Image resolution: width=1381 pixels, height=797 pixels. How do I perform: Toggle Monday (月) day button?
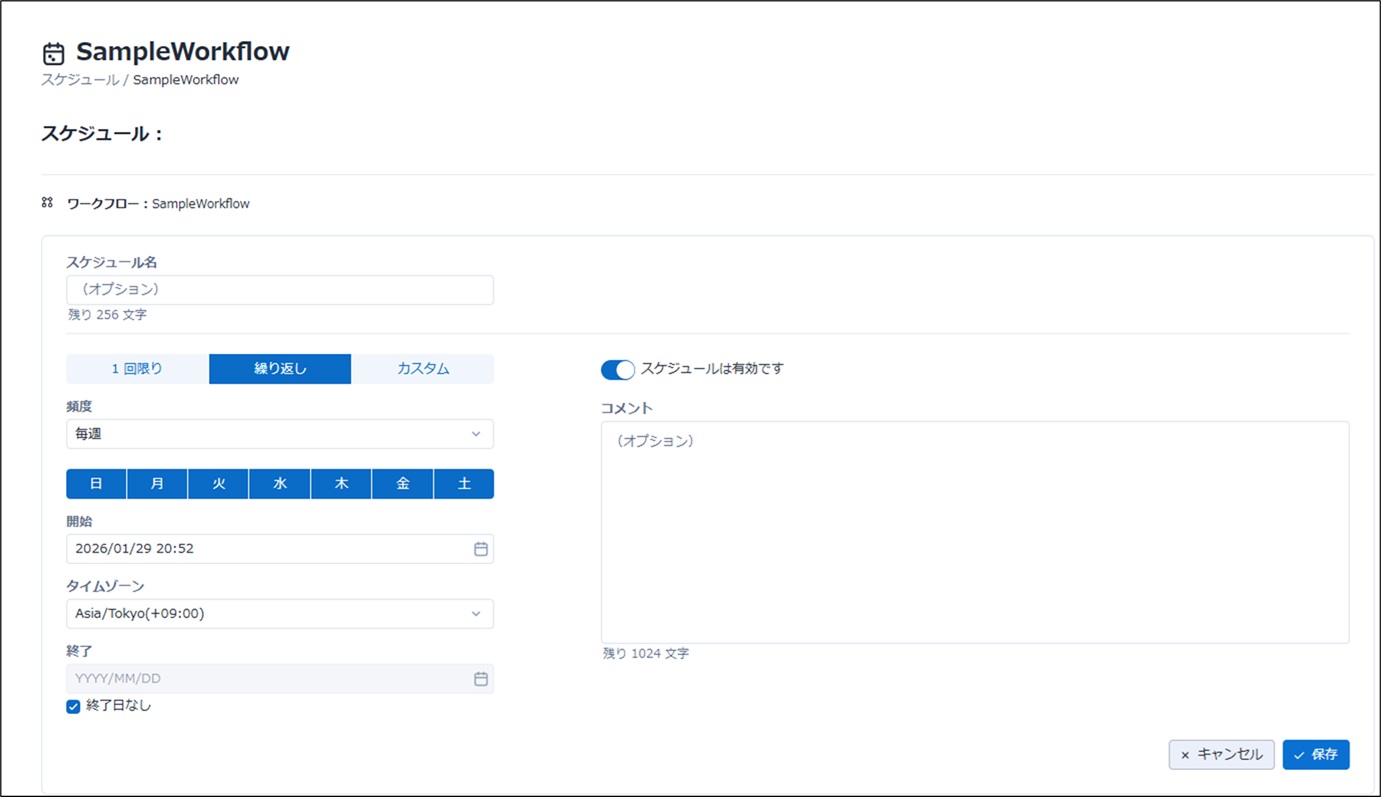[x=157, y=484]
